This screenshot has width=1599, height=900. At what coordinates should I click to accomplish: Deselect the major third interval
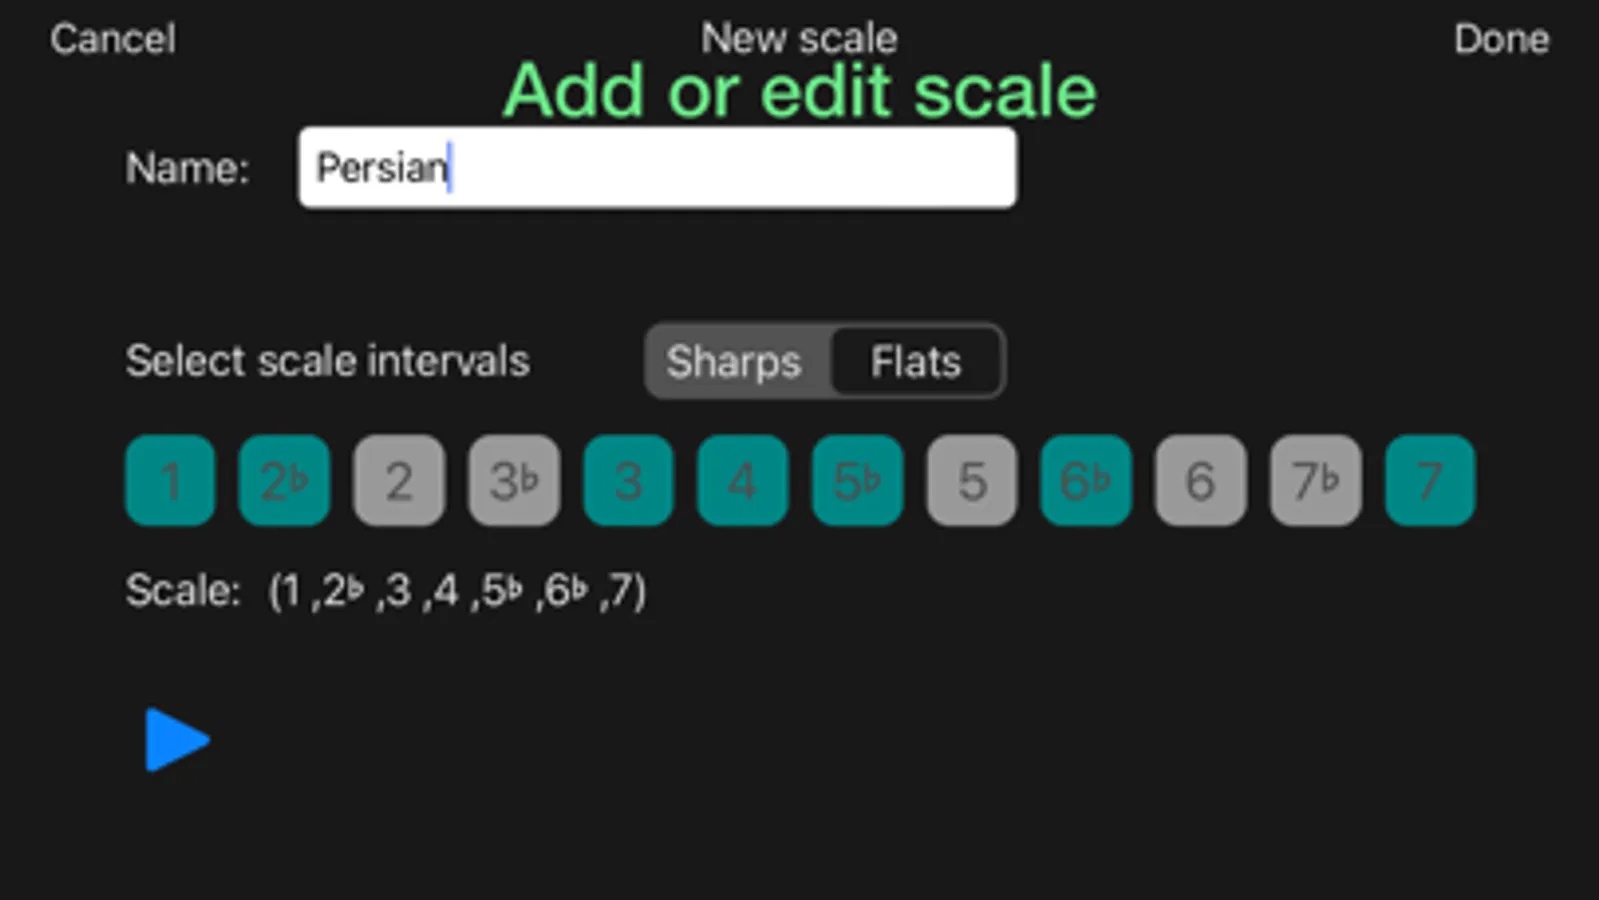[628, 480]
